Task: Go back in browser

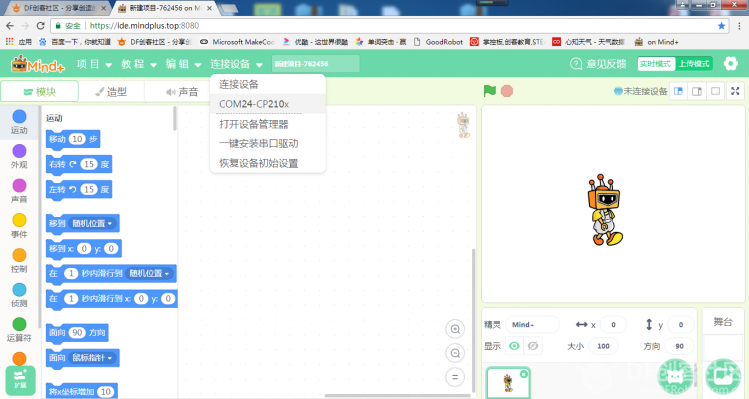Action: point(10,26)
